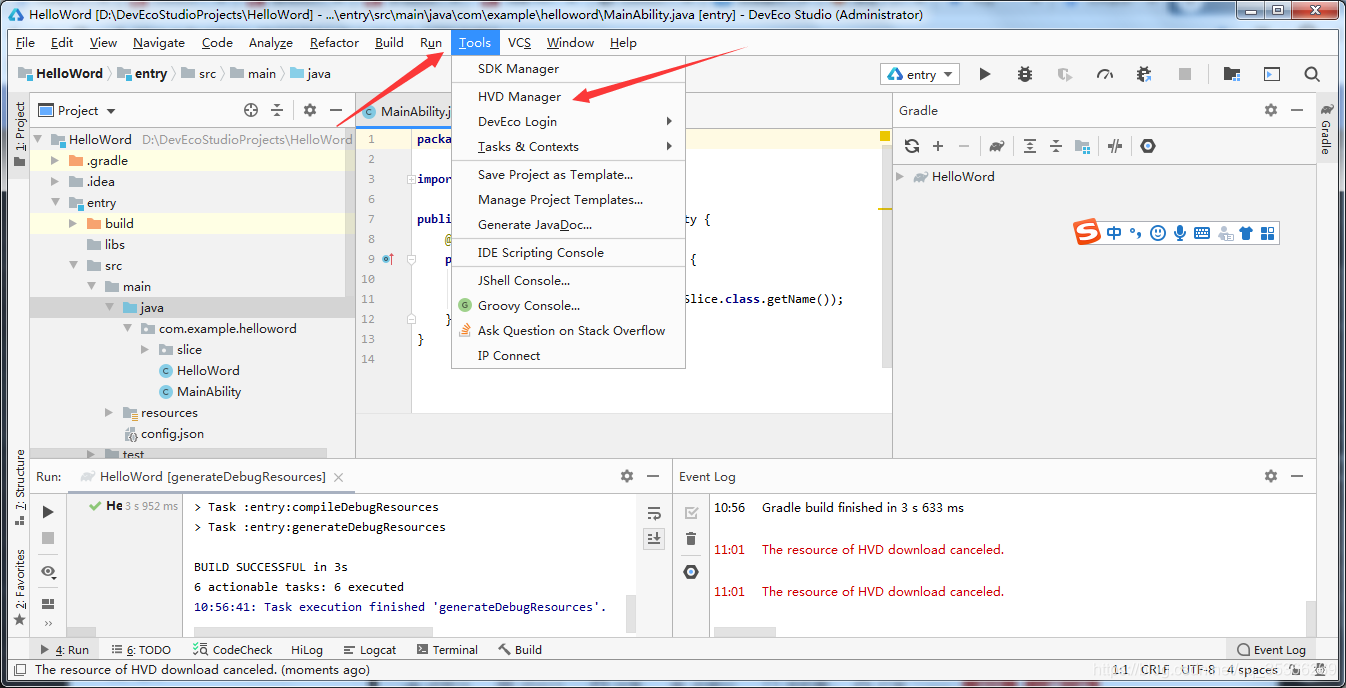Open the Gradle panel gear settings
The width and height of the screenshot is (1346, 688).
point(1271,110)
